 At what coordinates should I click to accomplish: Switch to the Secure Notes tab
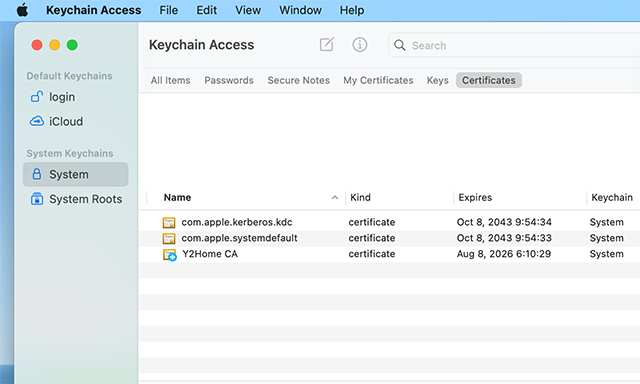click(299, 80)
